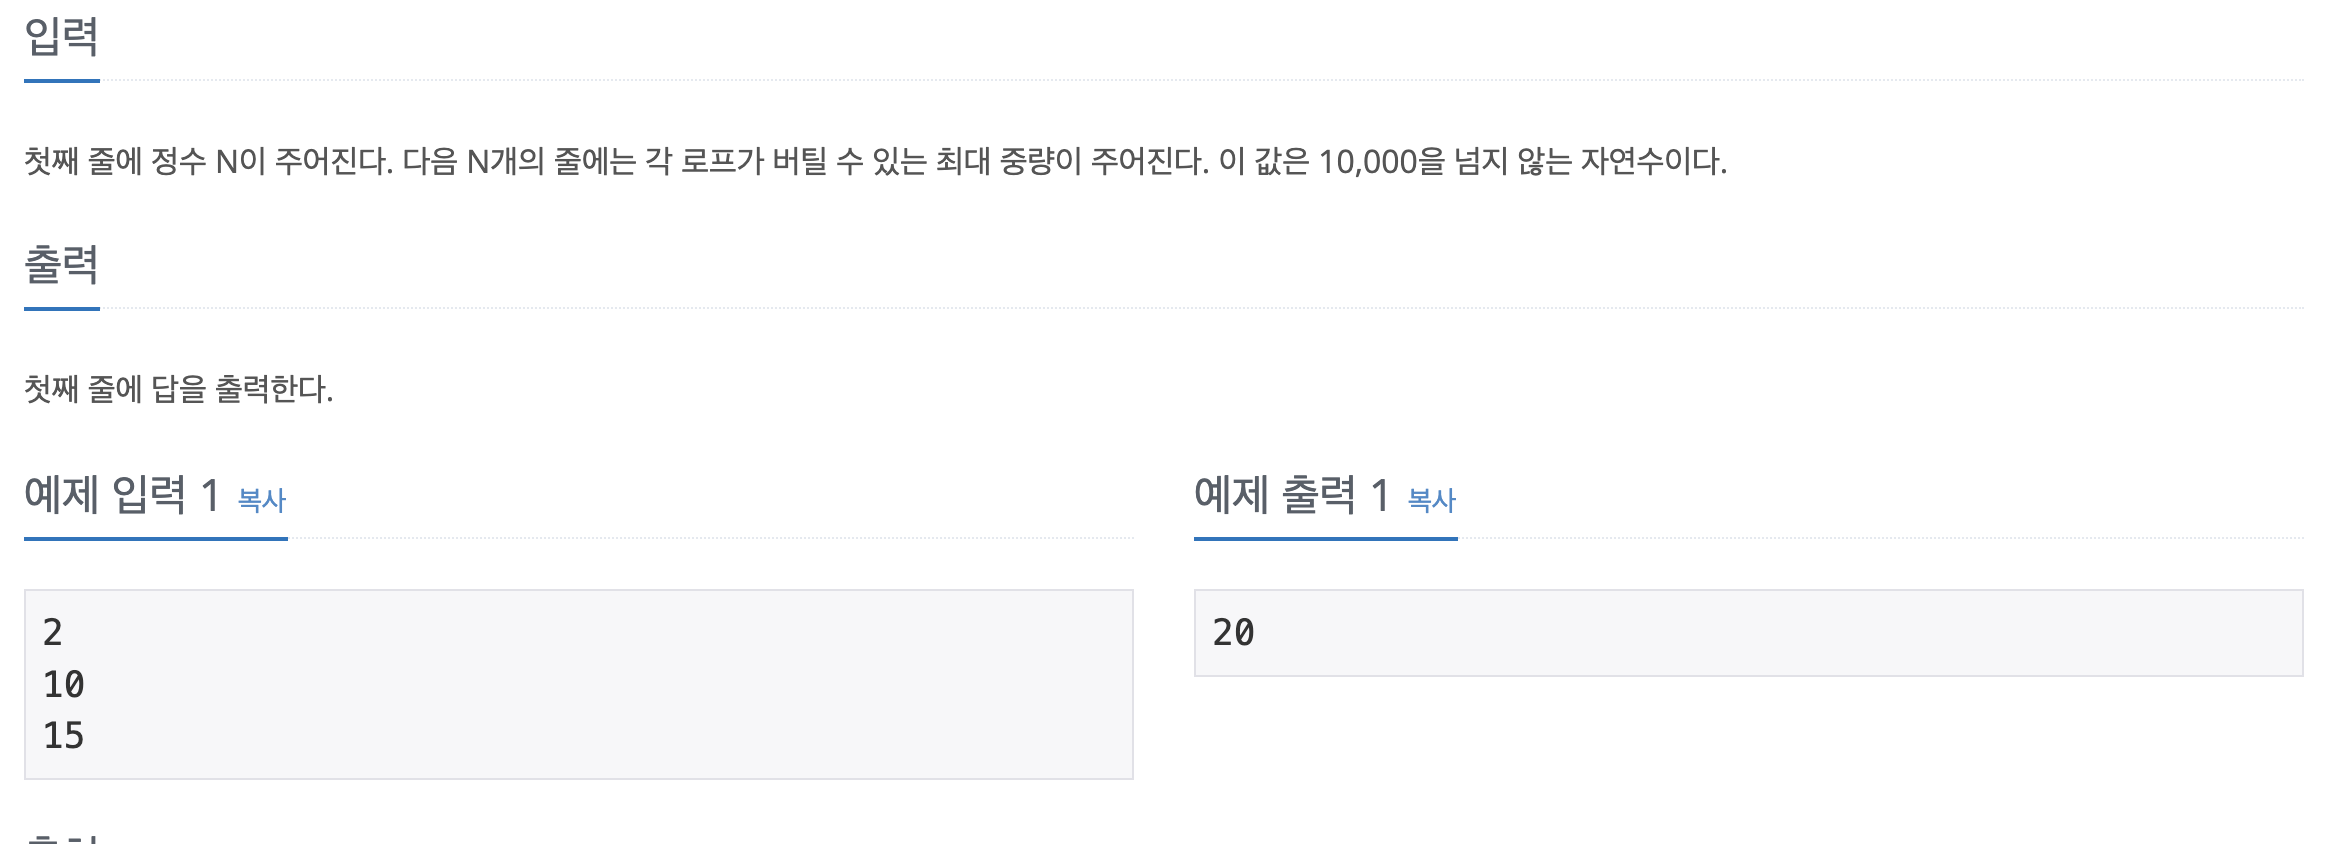The width and height of the screenshot is (2338, 844).
Task: Click the sentence 첫째 줄에 답을 출력한다
Action: (x=179, y=389)
